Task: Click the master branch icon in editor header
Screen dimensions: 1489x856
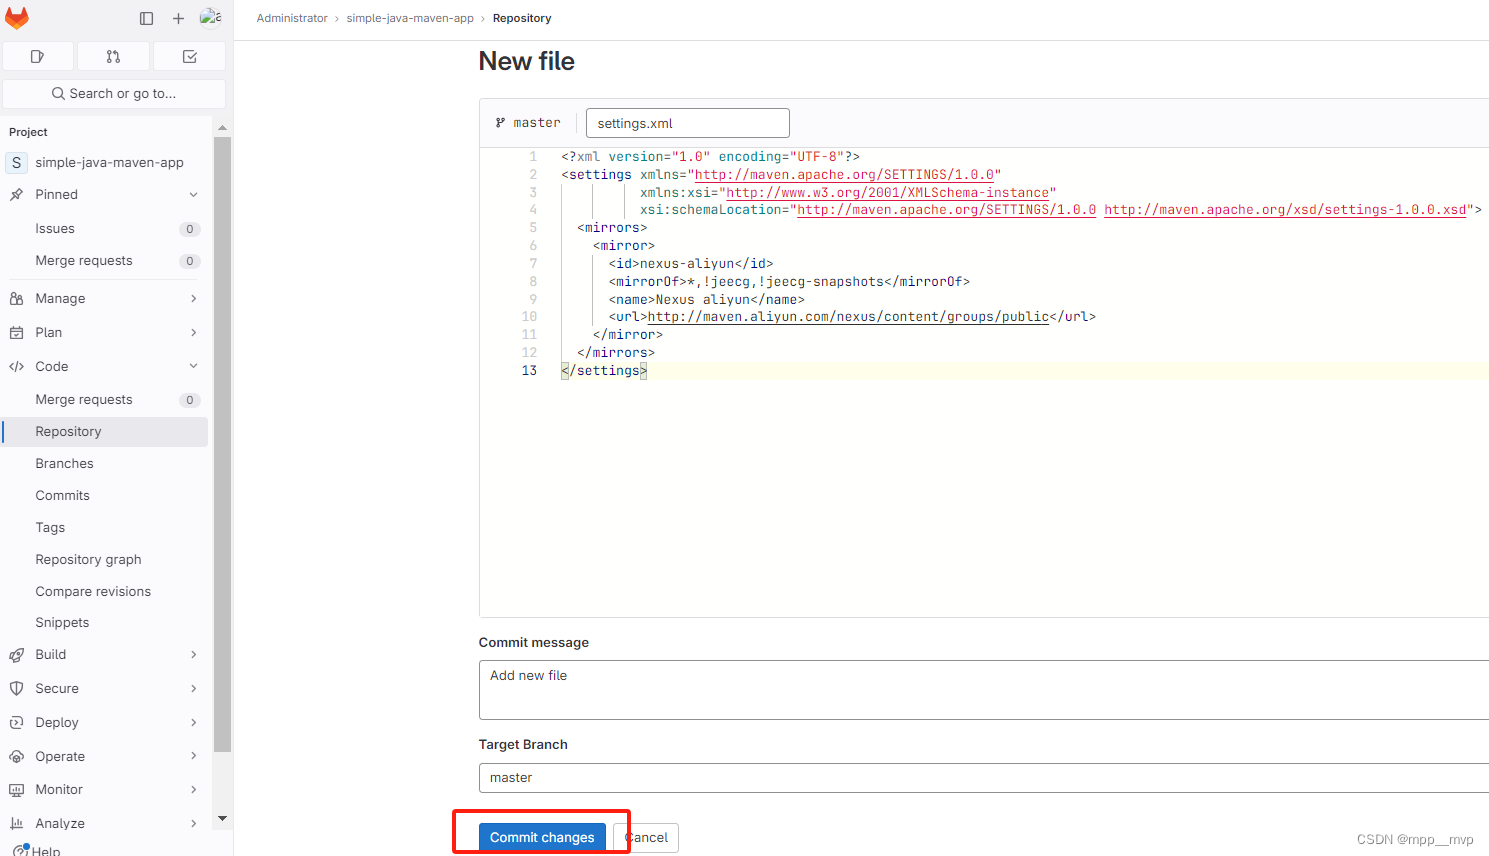Action: (x=500, y=123)
